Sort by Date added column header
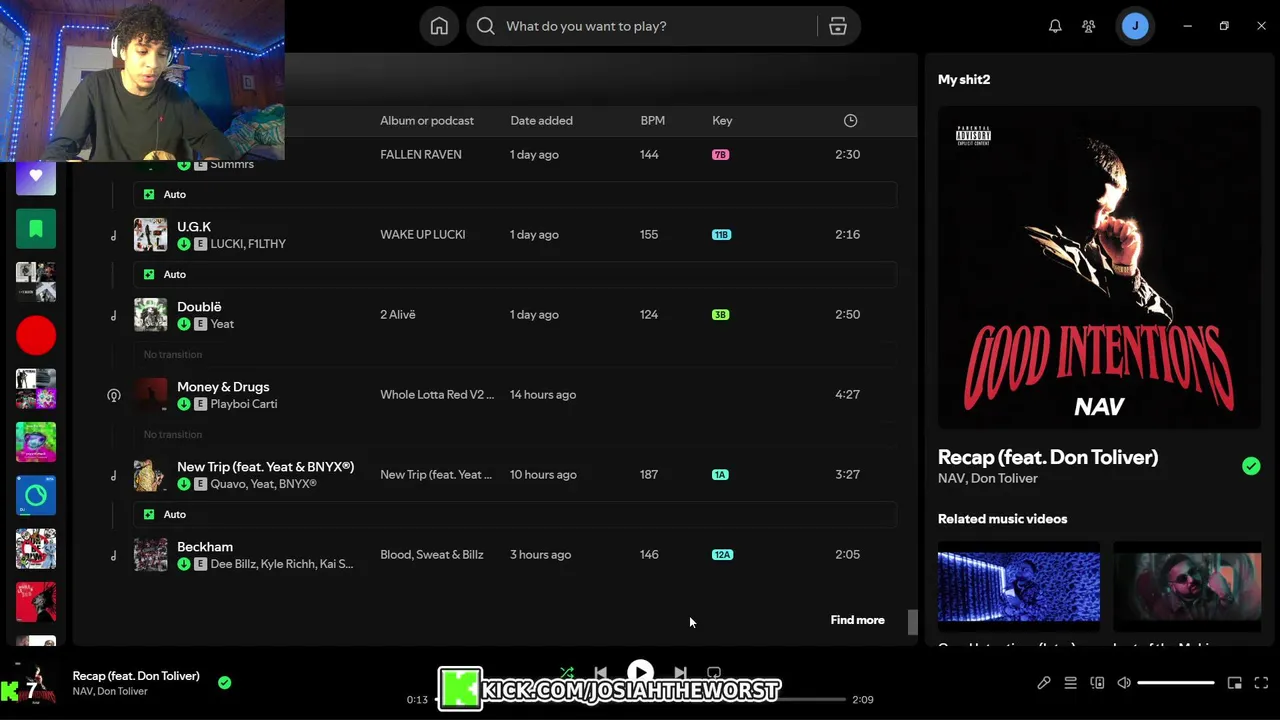The height and width of the screenshot is (720, 1280). [x=541, y=120]
